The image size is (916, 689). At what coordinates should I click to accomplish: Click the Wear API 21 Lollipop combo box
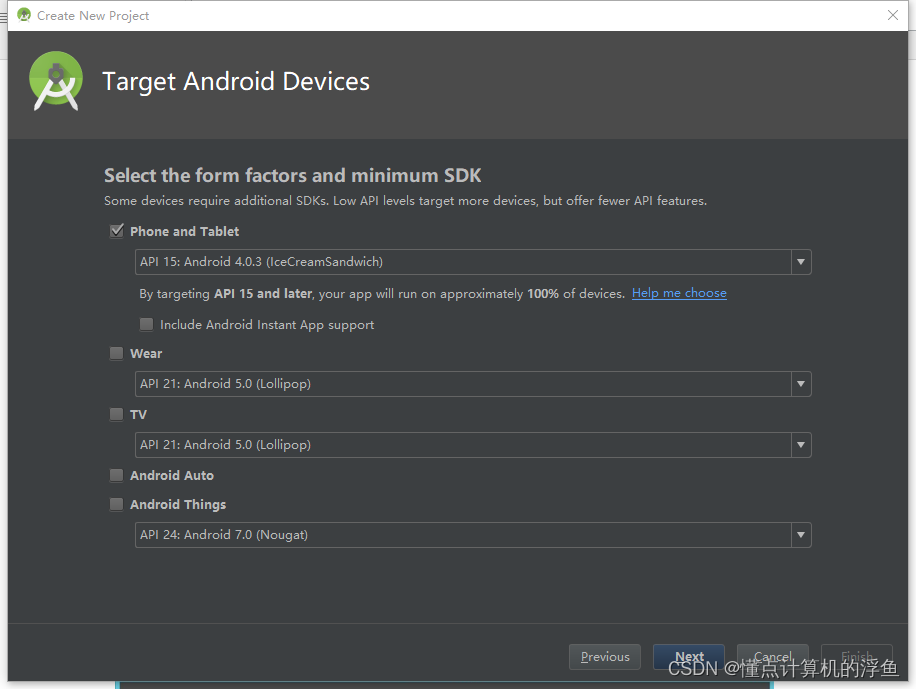pos(473,384)
